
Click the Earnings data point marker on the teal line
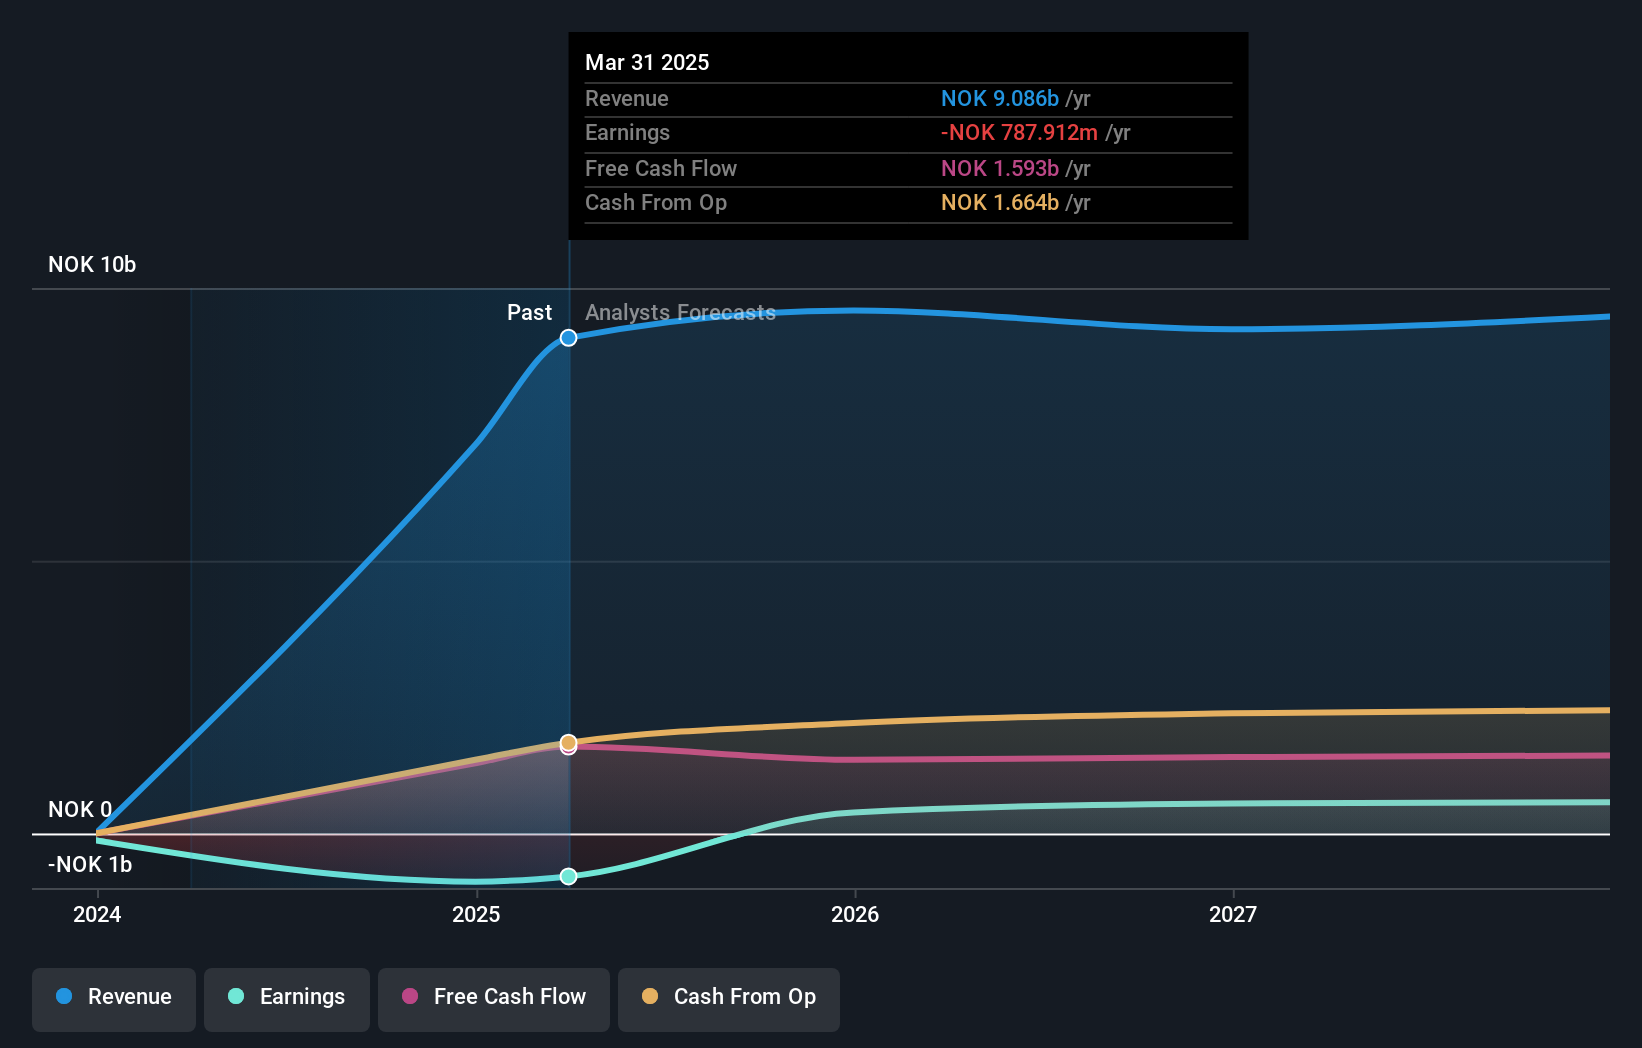(568, 876)
